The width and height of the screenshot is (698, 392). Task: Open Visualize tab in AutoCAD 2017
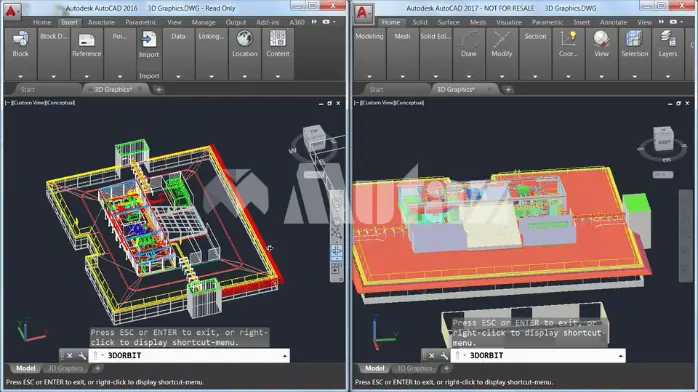tap(509, 22)
